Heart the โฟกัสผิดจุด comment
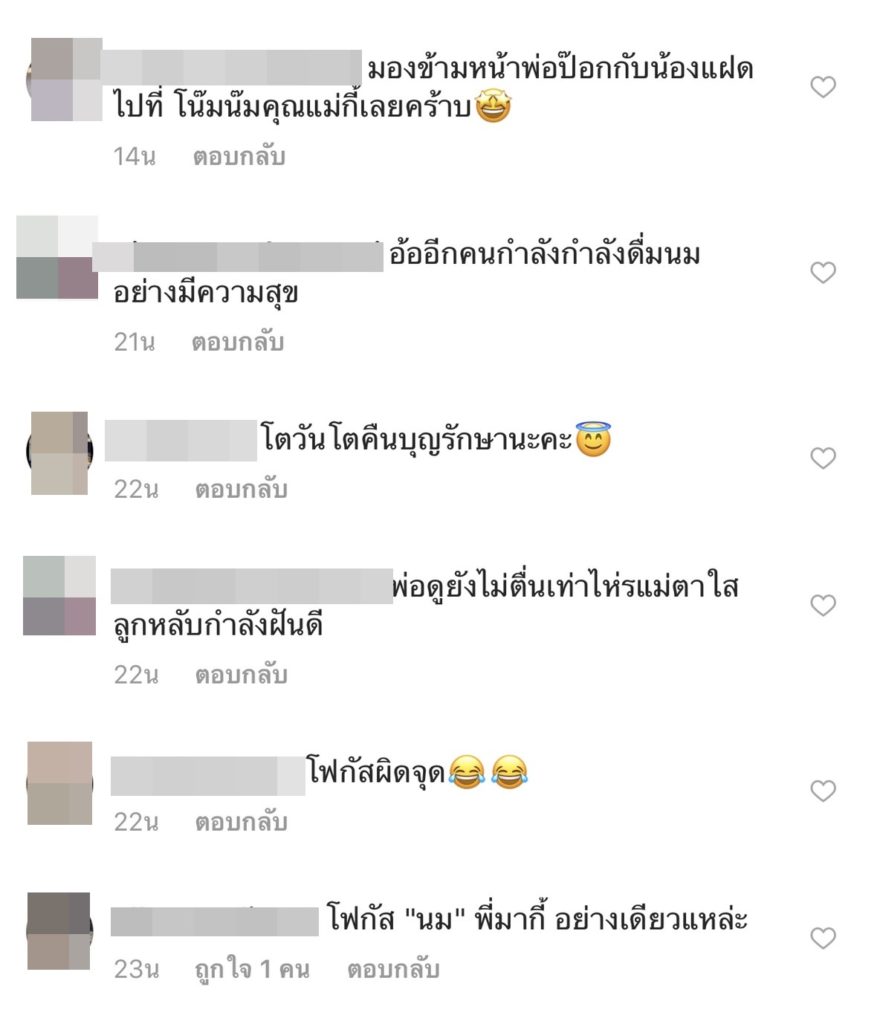 (823, 791)
